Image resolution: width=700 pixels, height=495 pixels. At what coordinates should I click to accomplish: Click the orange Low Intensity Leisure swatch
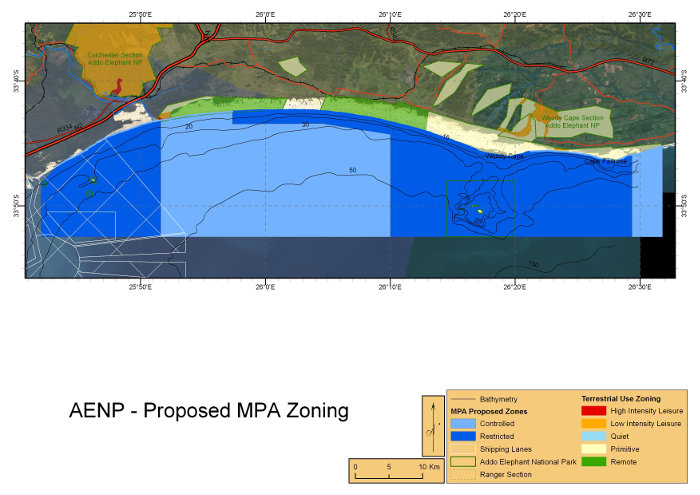click(594, 424)
